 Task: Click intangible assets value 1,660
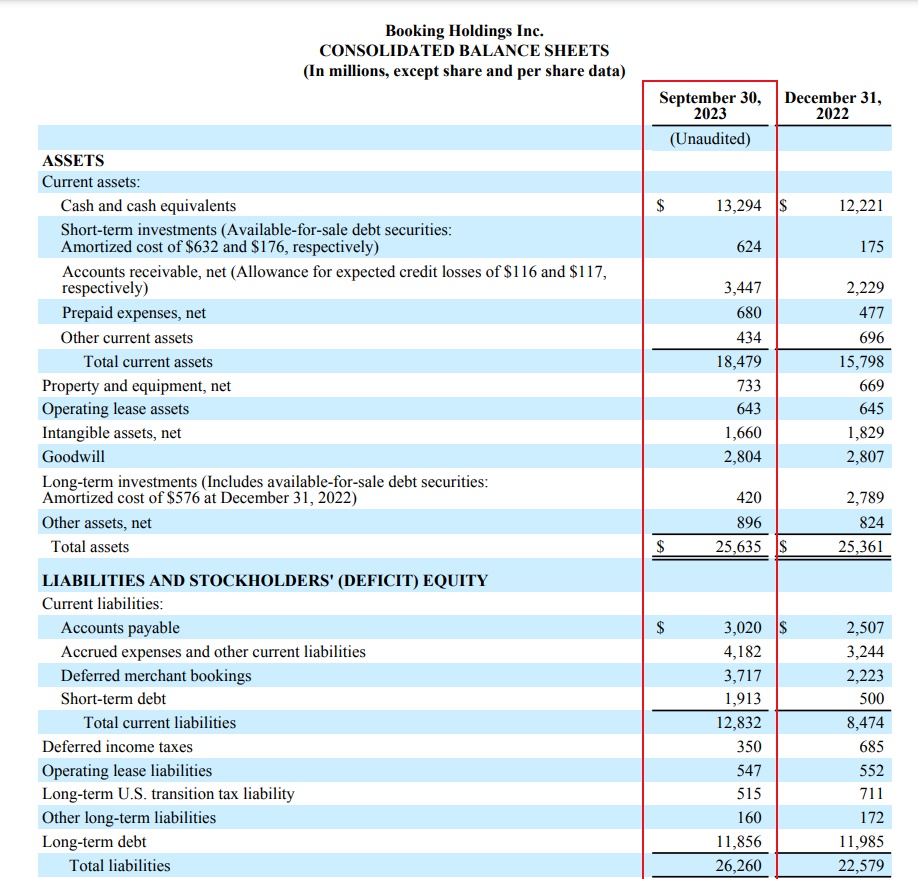pos(742,433)
